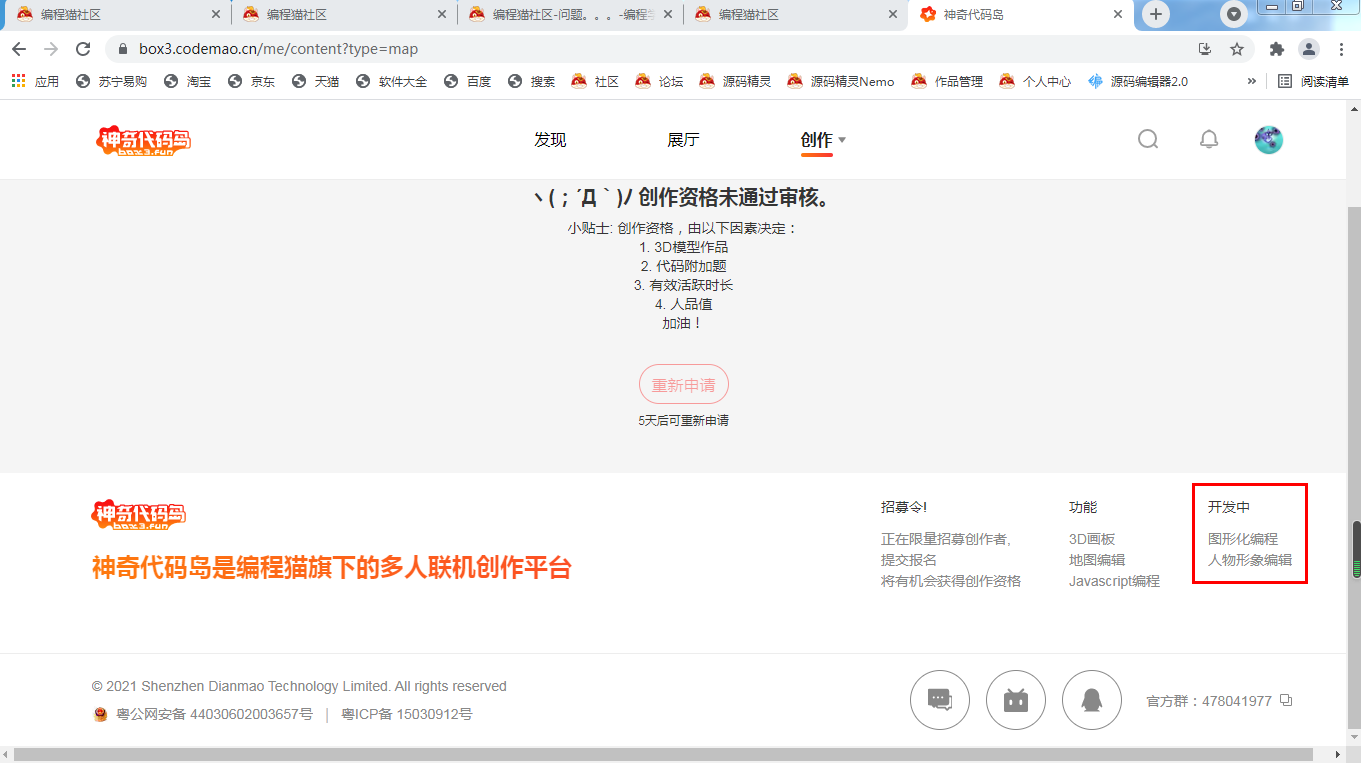Click the QQ penguin footer icon
1361x763 pixels.
click(1092, 700)
